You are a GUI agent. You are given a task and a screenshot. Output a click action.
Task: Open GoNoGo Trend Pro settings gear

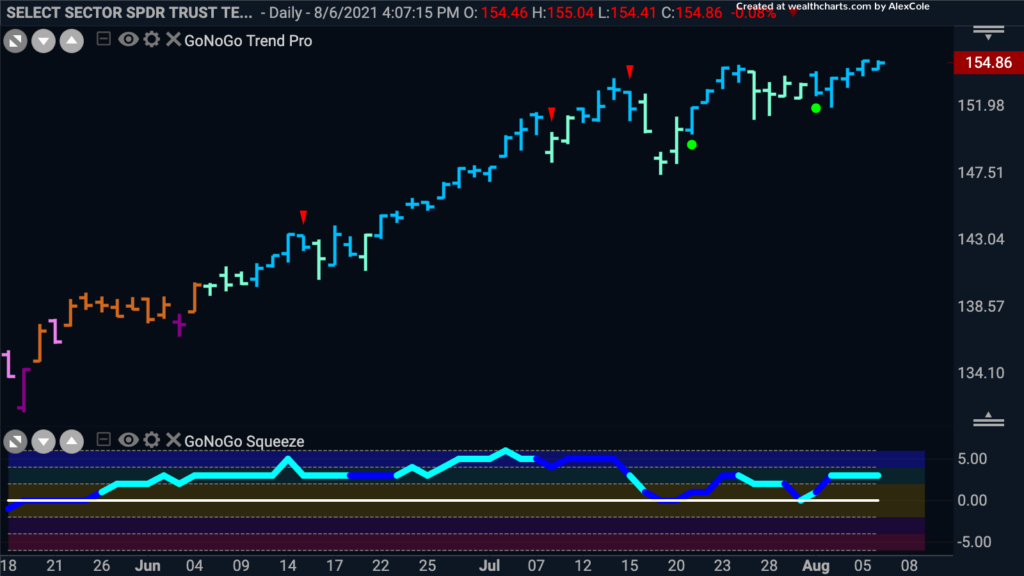(x=152, y=40)
